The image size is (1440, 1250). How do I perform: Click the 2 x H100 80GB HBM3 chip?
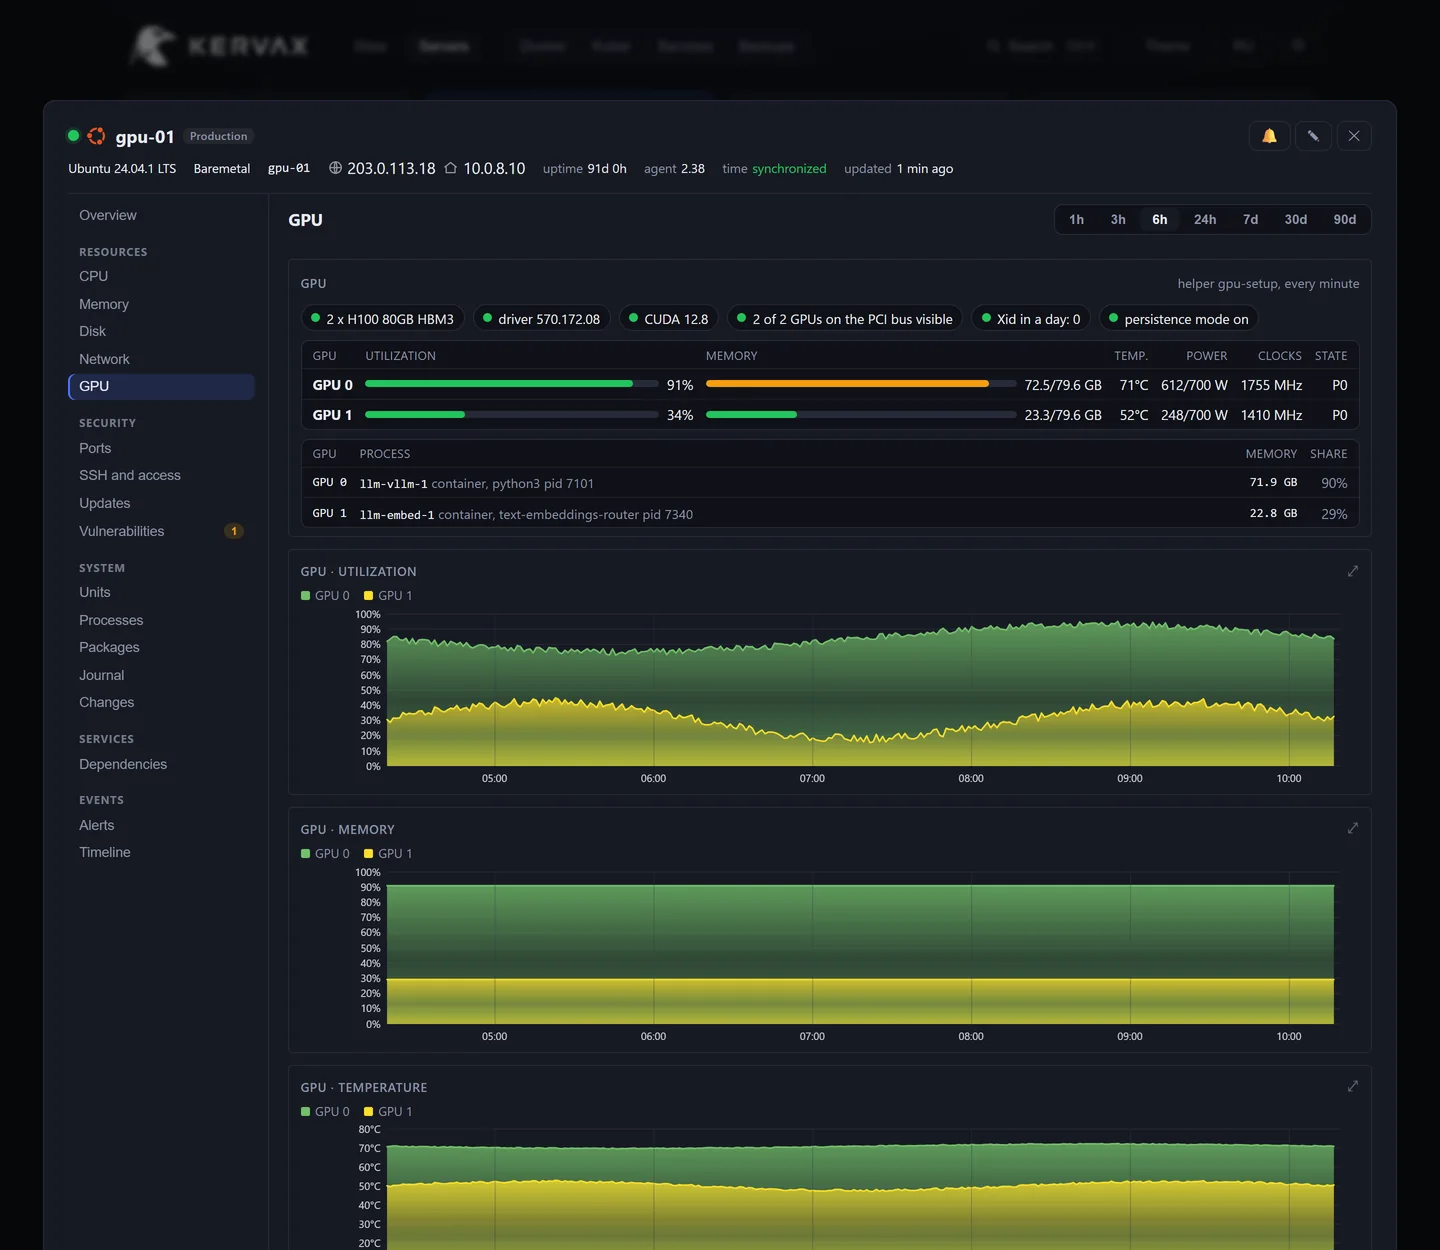(382, 319)
